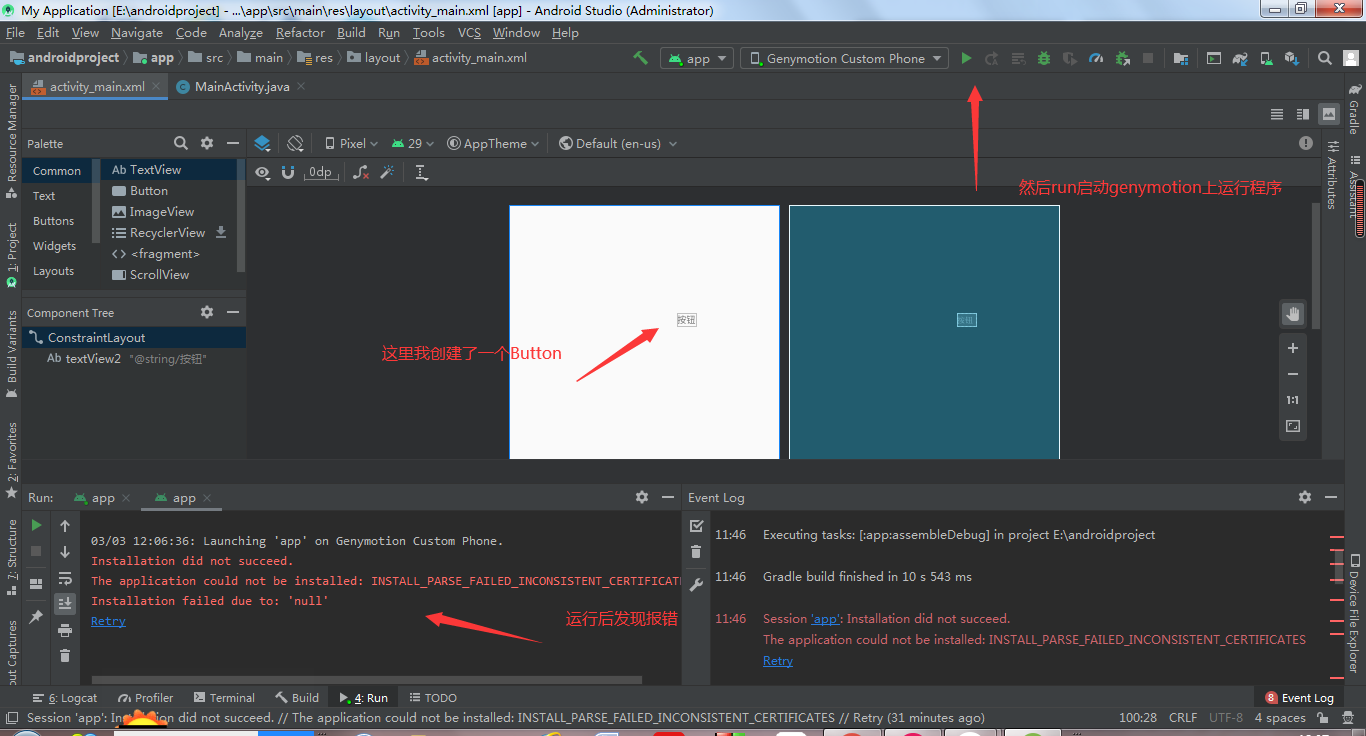
Task: Zoom in on the layout preview
Action: [1292, 348]
